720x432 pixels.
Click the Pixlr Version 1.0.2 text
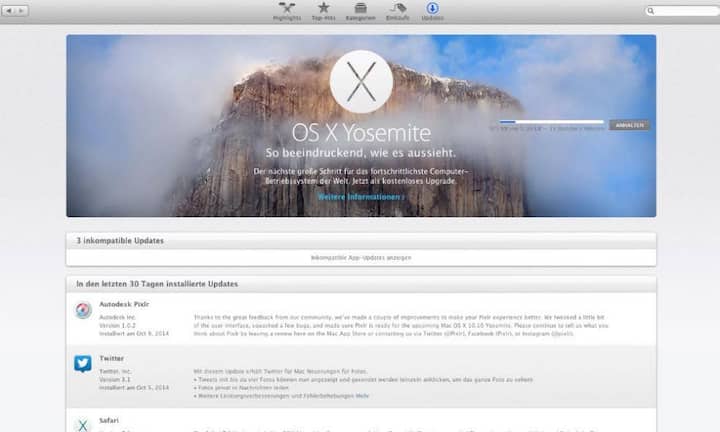[118, 325]
